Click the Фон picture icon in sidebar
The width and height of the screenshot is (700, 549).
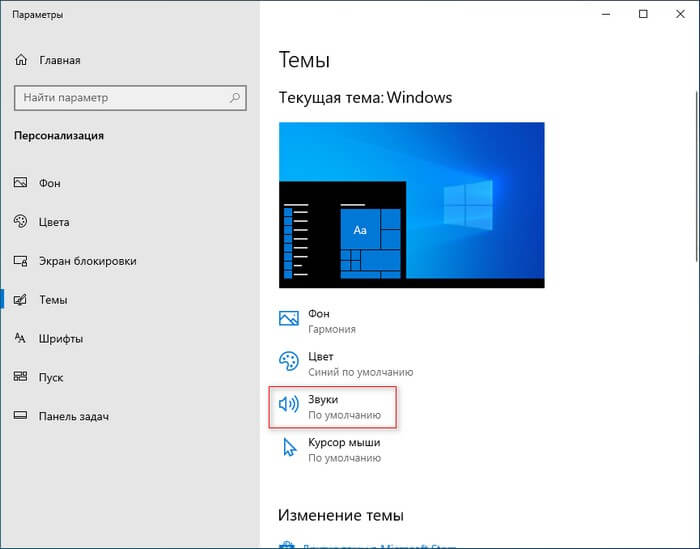[x=21, y=183]
